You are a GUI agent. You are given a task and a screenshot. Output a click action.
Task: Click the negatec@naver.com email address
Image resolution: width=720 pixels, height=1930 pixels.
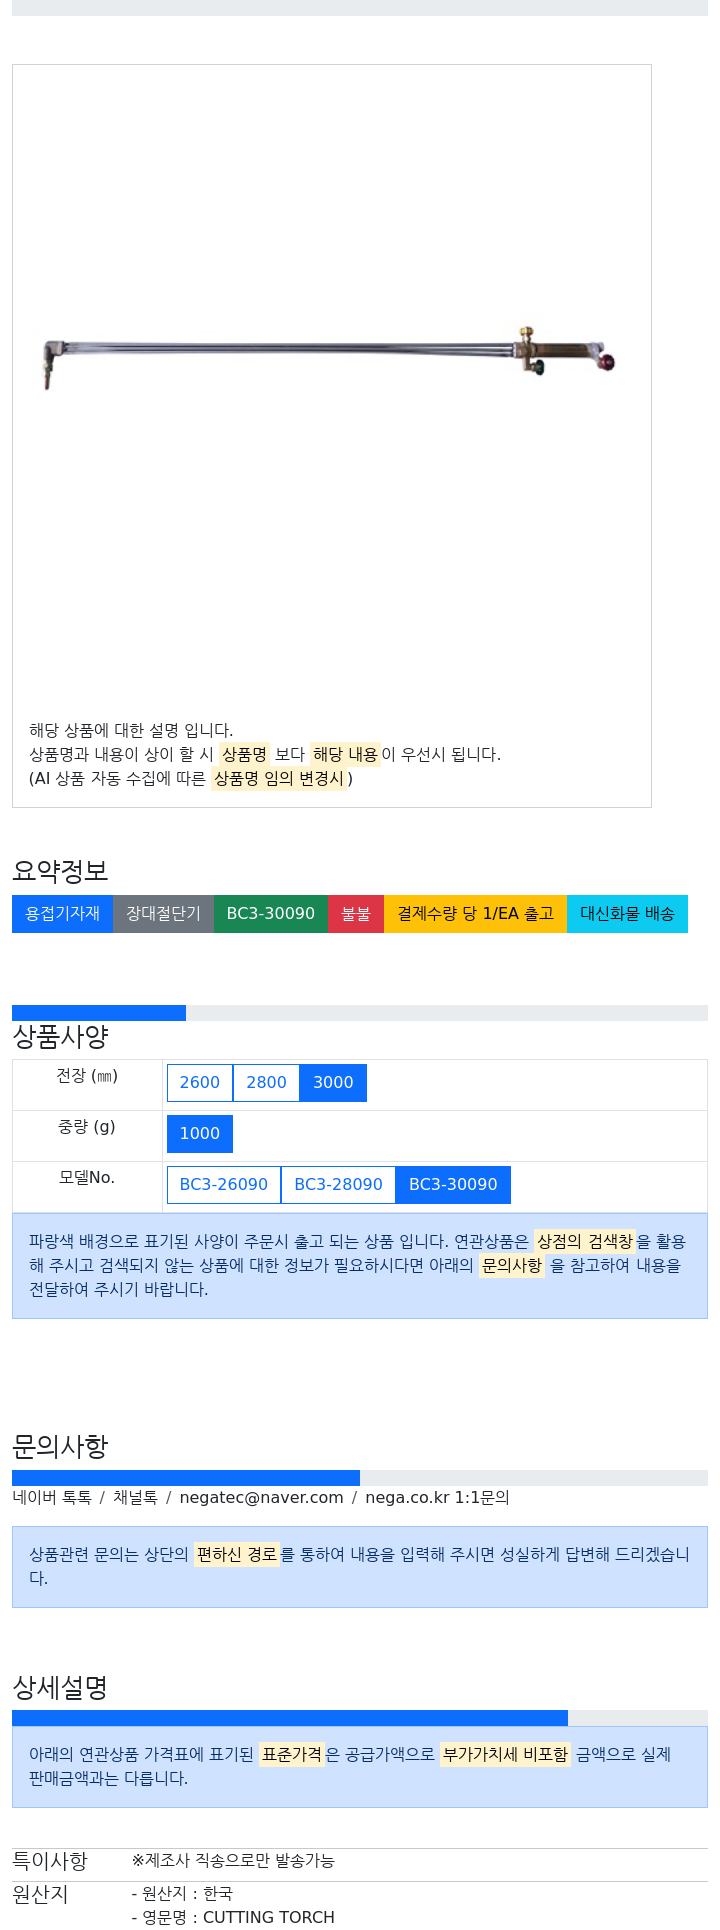pos(261,1497)
